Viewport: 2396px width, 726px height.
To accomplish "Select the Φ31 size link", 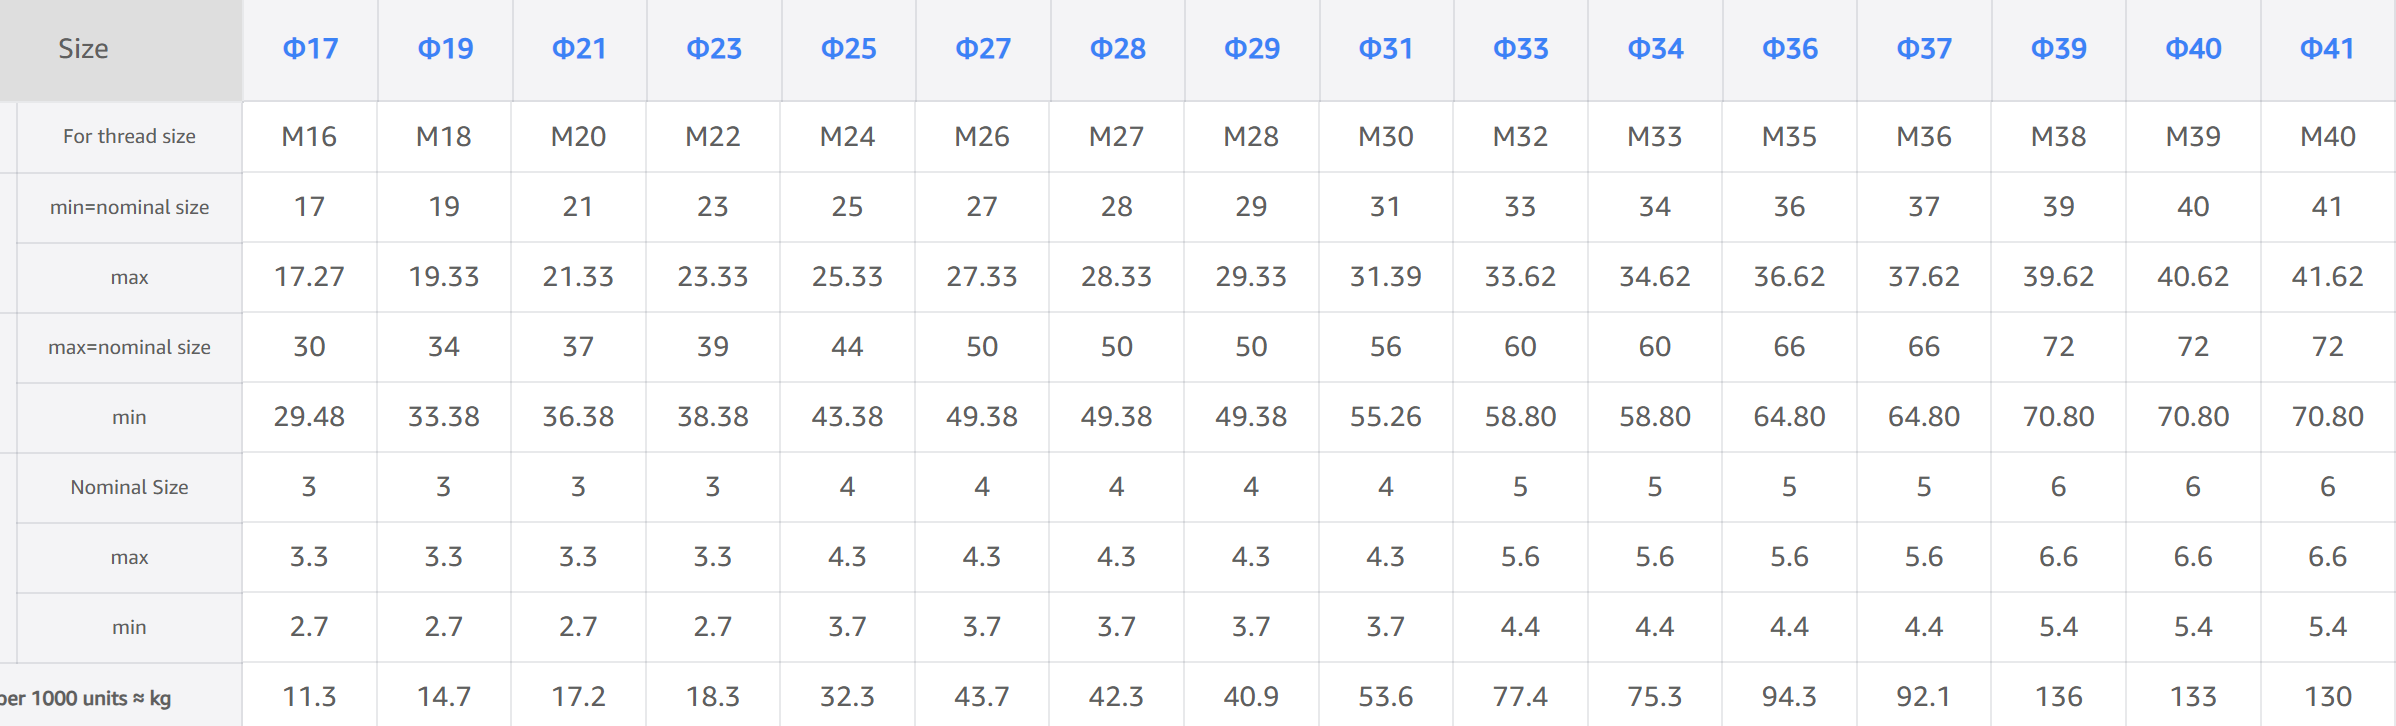I will click(x=1385, y=49).
